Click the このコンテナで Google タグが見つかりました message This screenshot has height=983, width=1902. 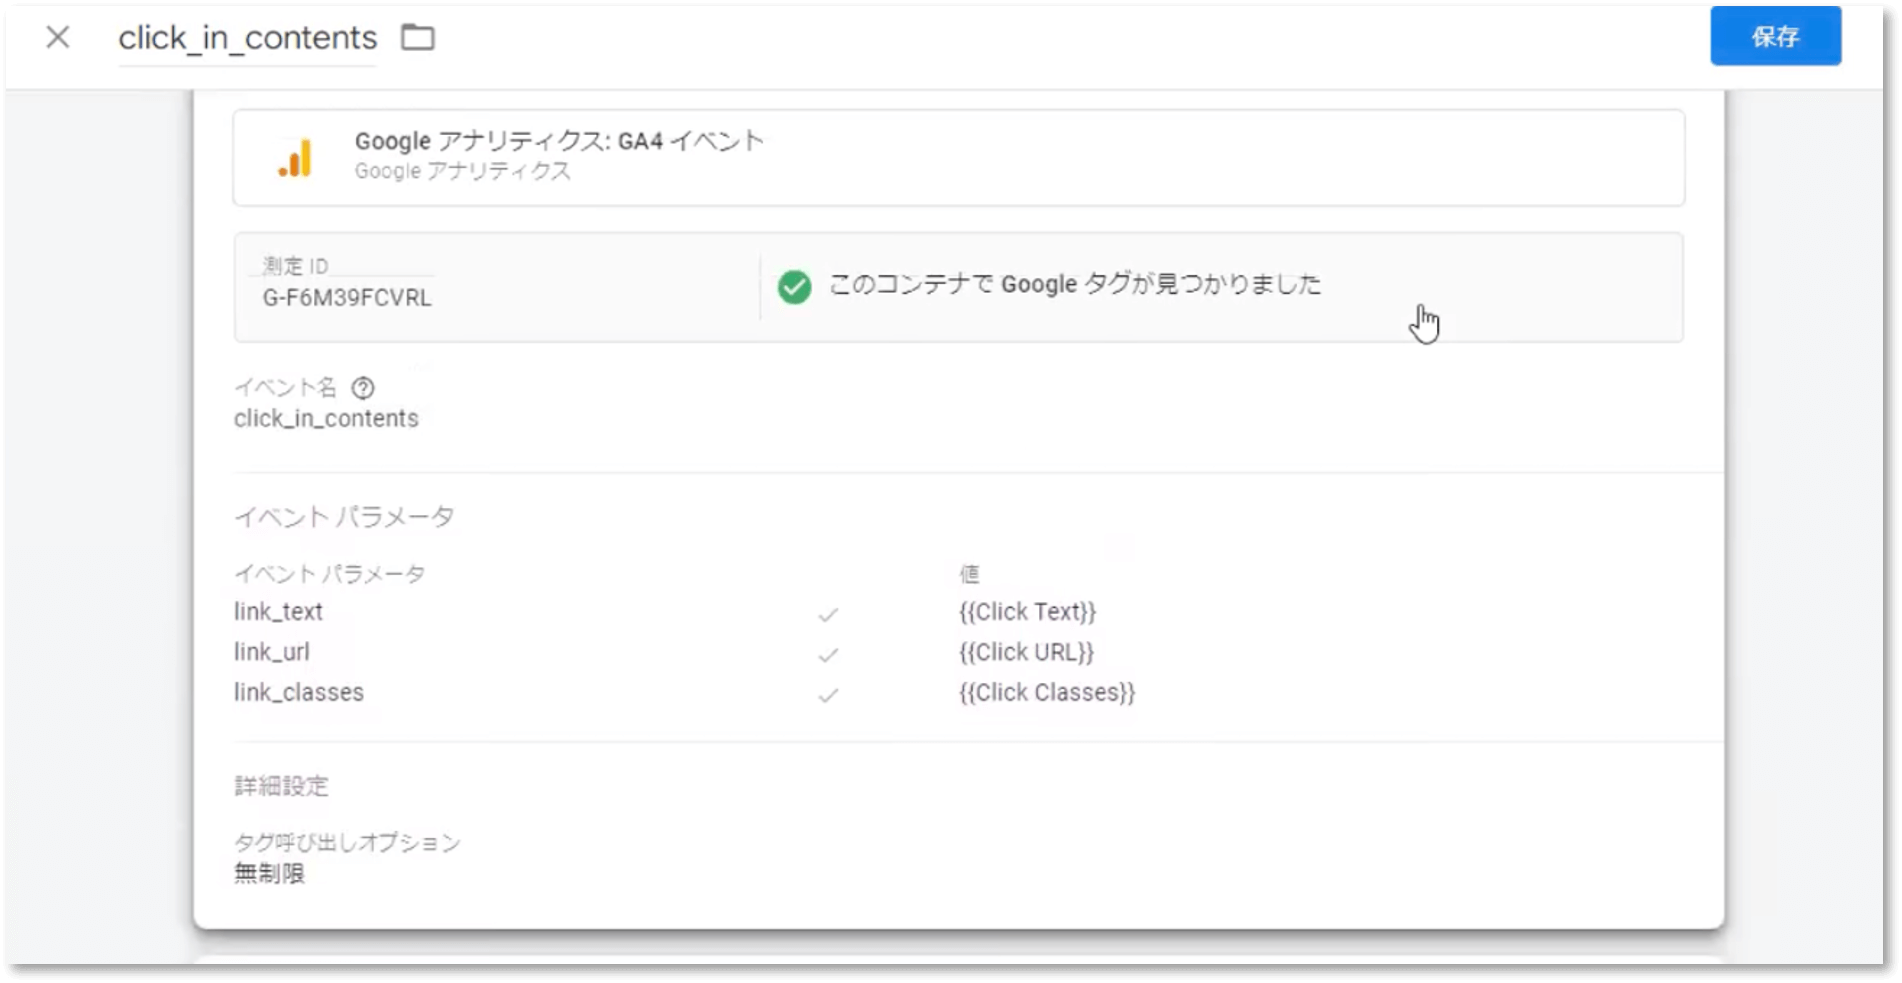tap(1075, 285)
